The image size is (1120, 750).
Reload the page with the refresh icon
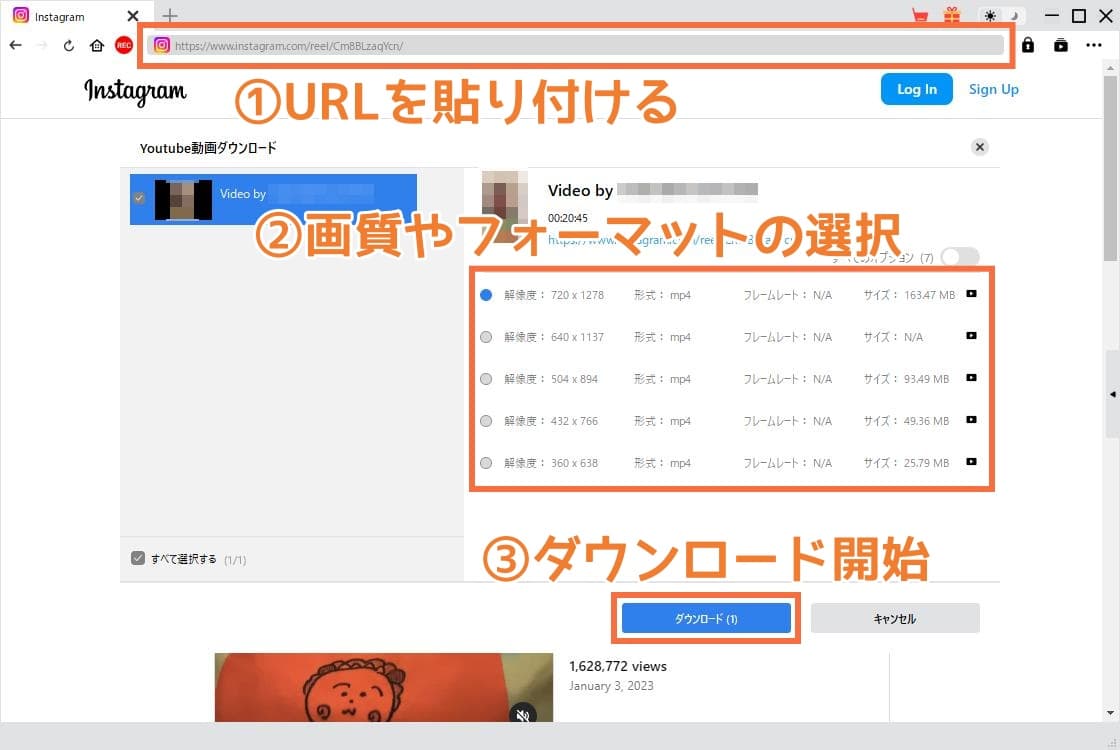69,46
